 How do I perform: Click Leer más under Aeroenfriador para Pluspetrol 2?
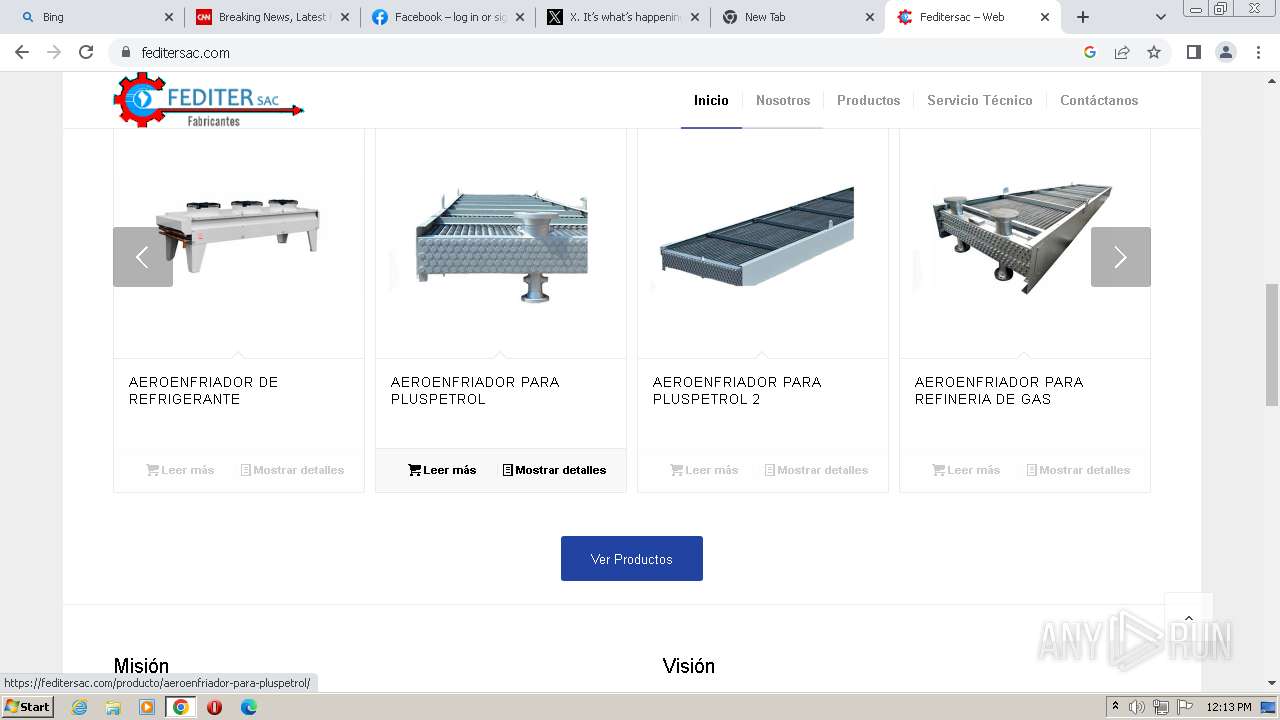[x=704, y=470]
